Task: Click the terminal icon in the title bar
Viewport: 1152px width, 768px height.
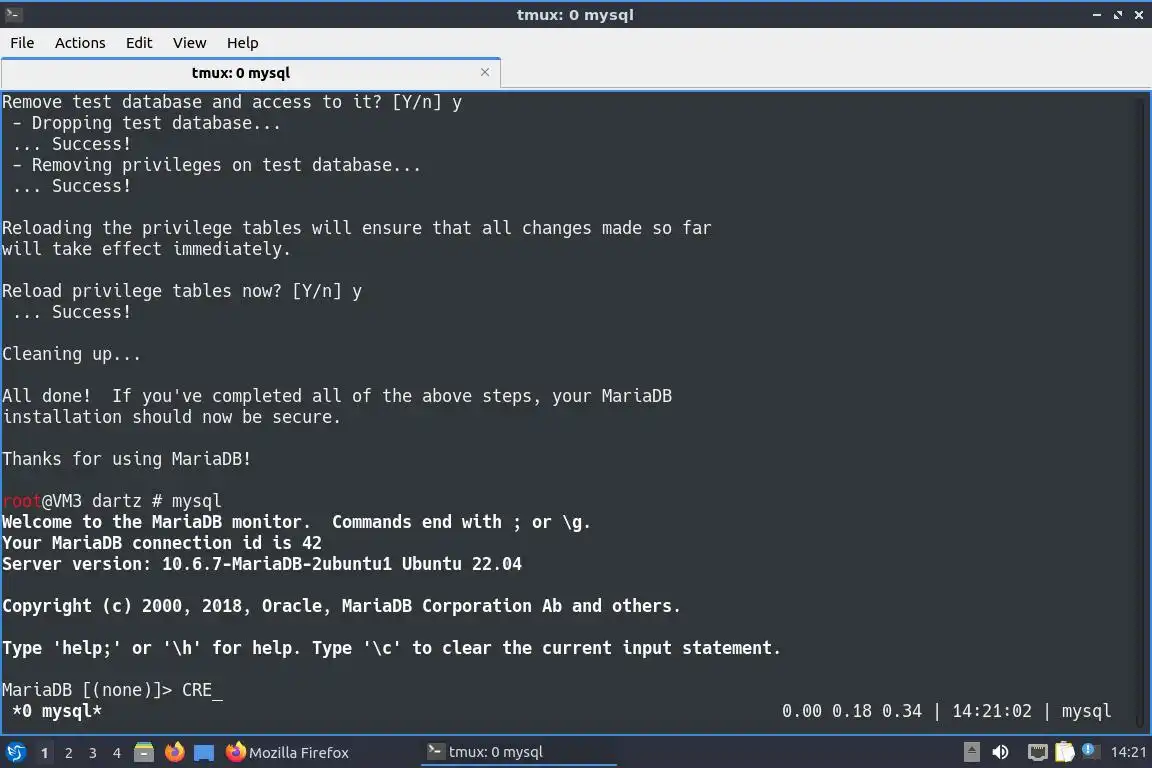Action: [x=13, y=14]
